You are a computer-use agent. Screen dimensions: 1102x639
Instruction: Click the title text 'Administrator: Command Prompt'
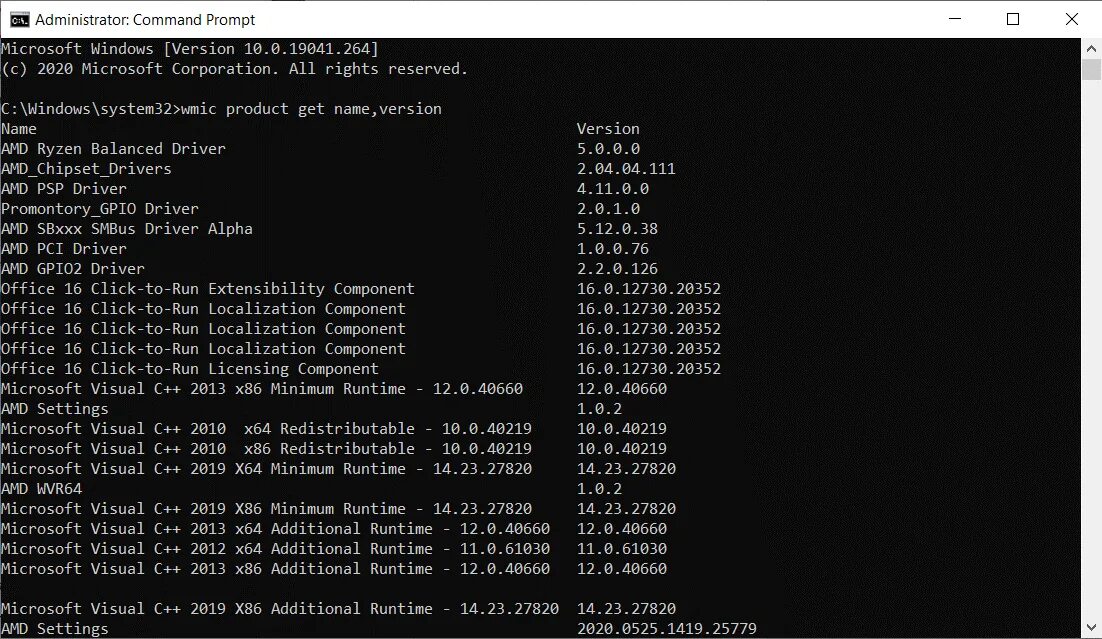pyautogui.click(x=145, y=20)
